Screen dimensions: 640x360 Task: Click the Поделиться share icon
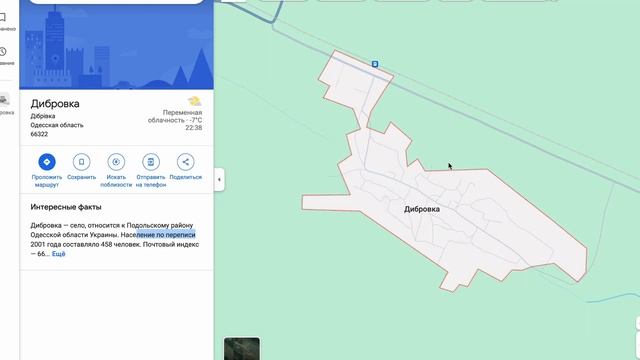(x=185, y=162)
